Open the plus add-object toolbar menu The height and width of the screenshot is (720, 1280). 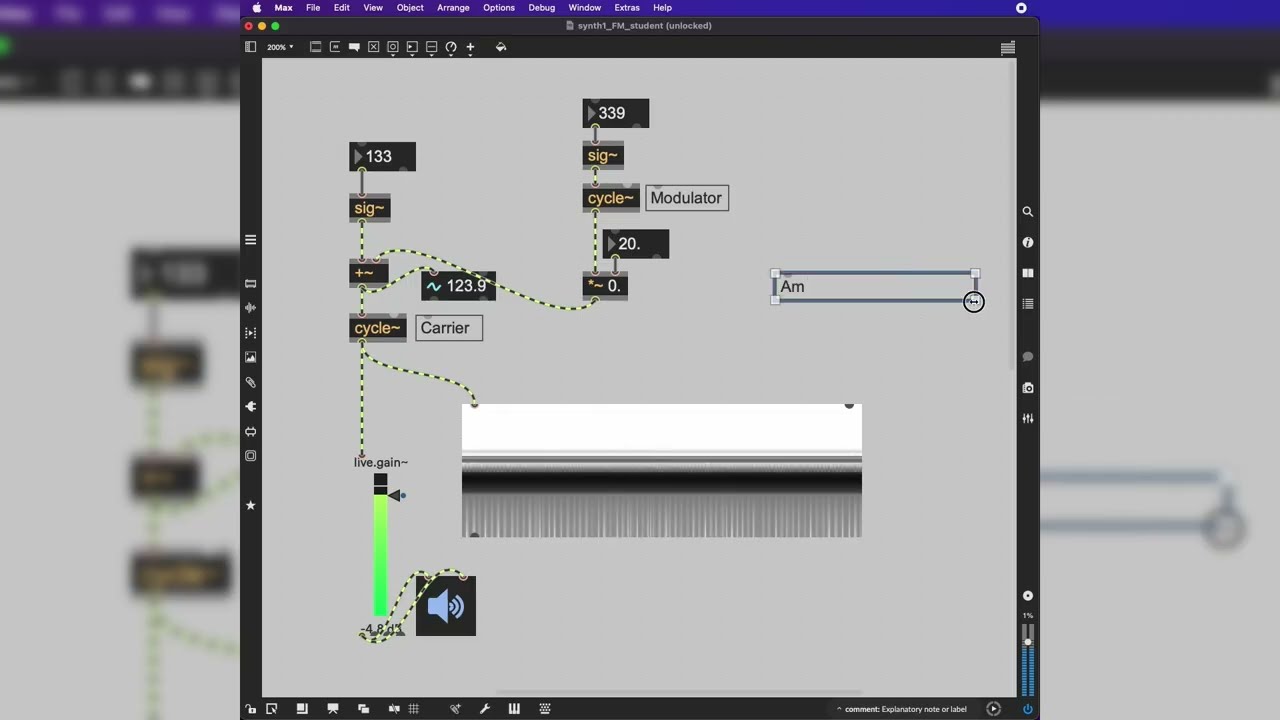click(x=470, y=47)
